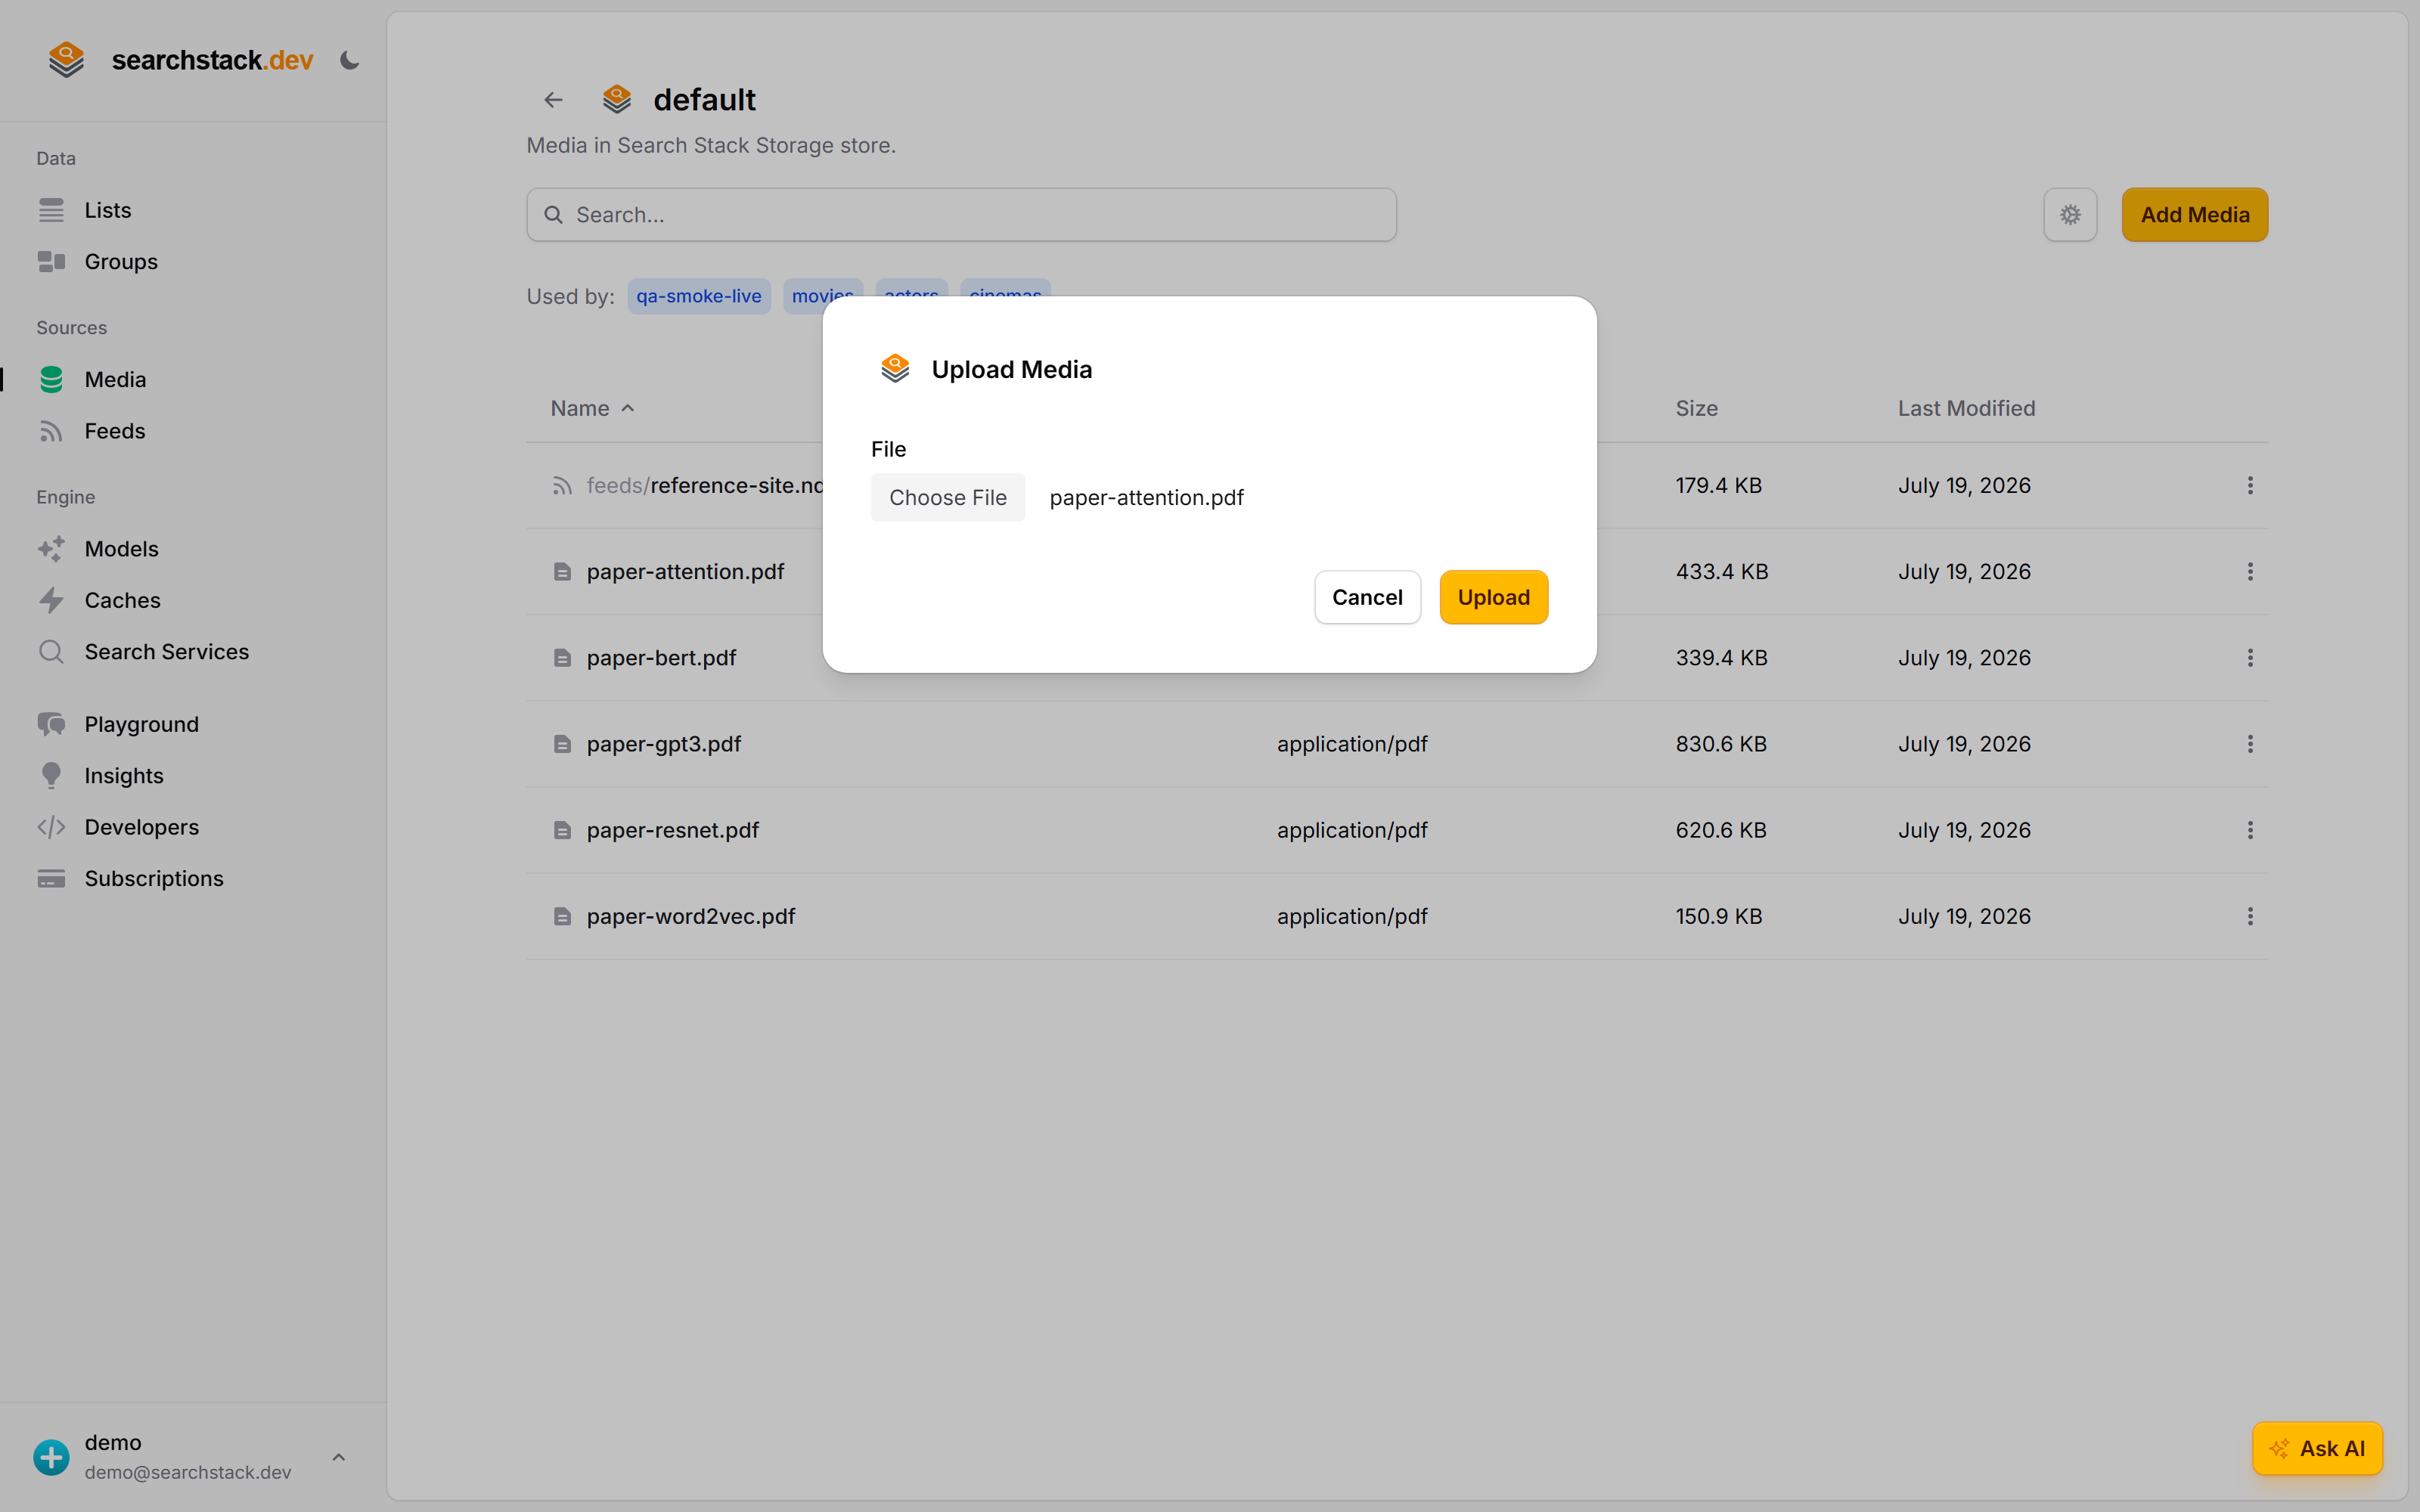Click the Upload Media dialog logo icon
This screenshot has width=2420, height=1512.
click(895, 369)
